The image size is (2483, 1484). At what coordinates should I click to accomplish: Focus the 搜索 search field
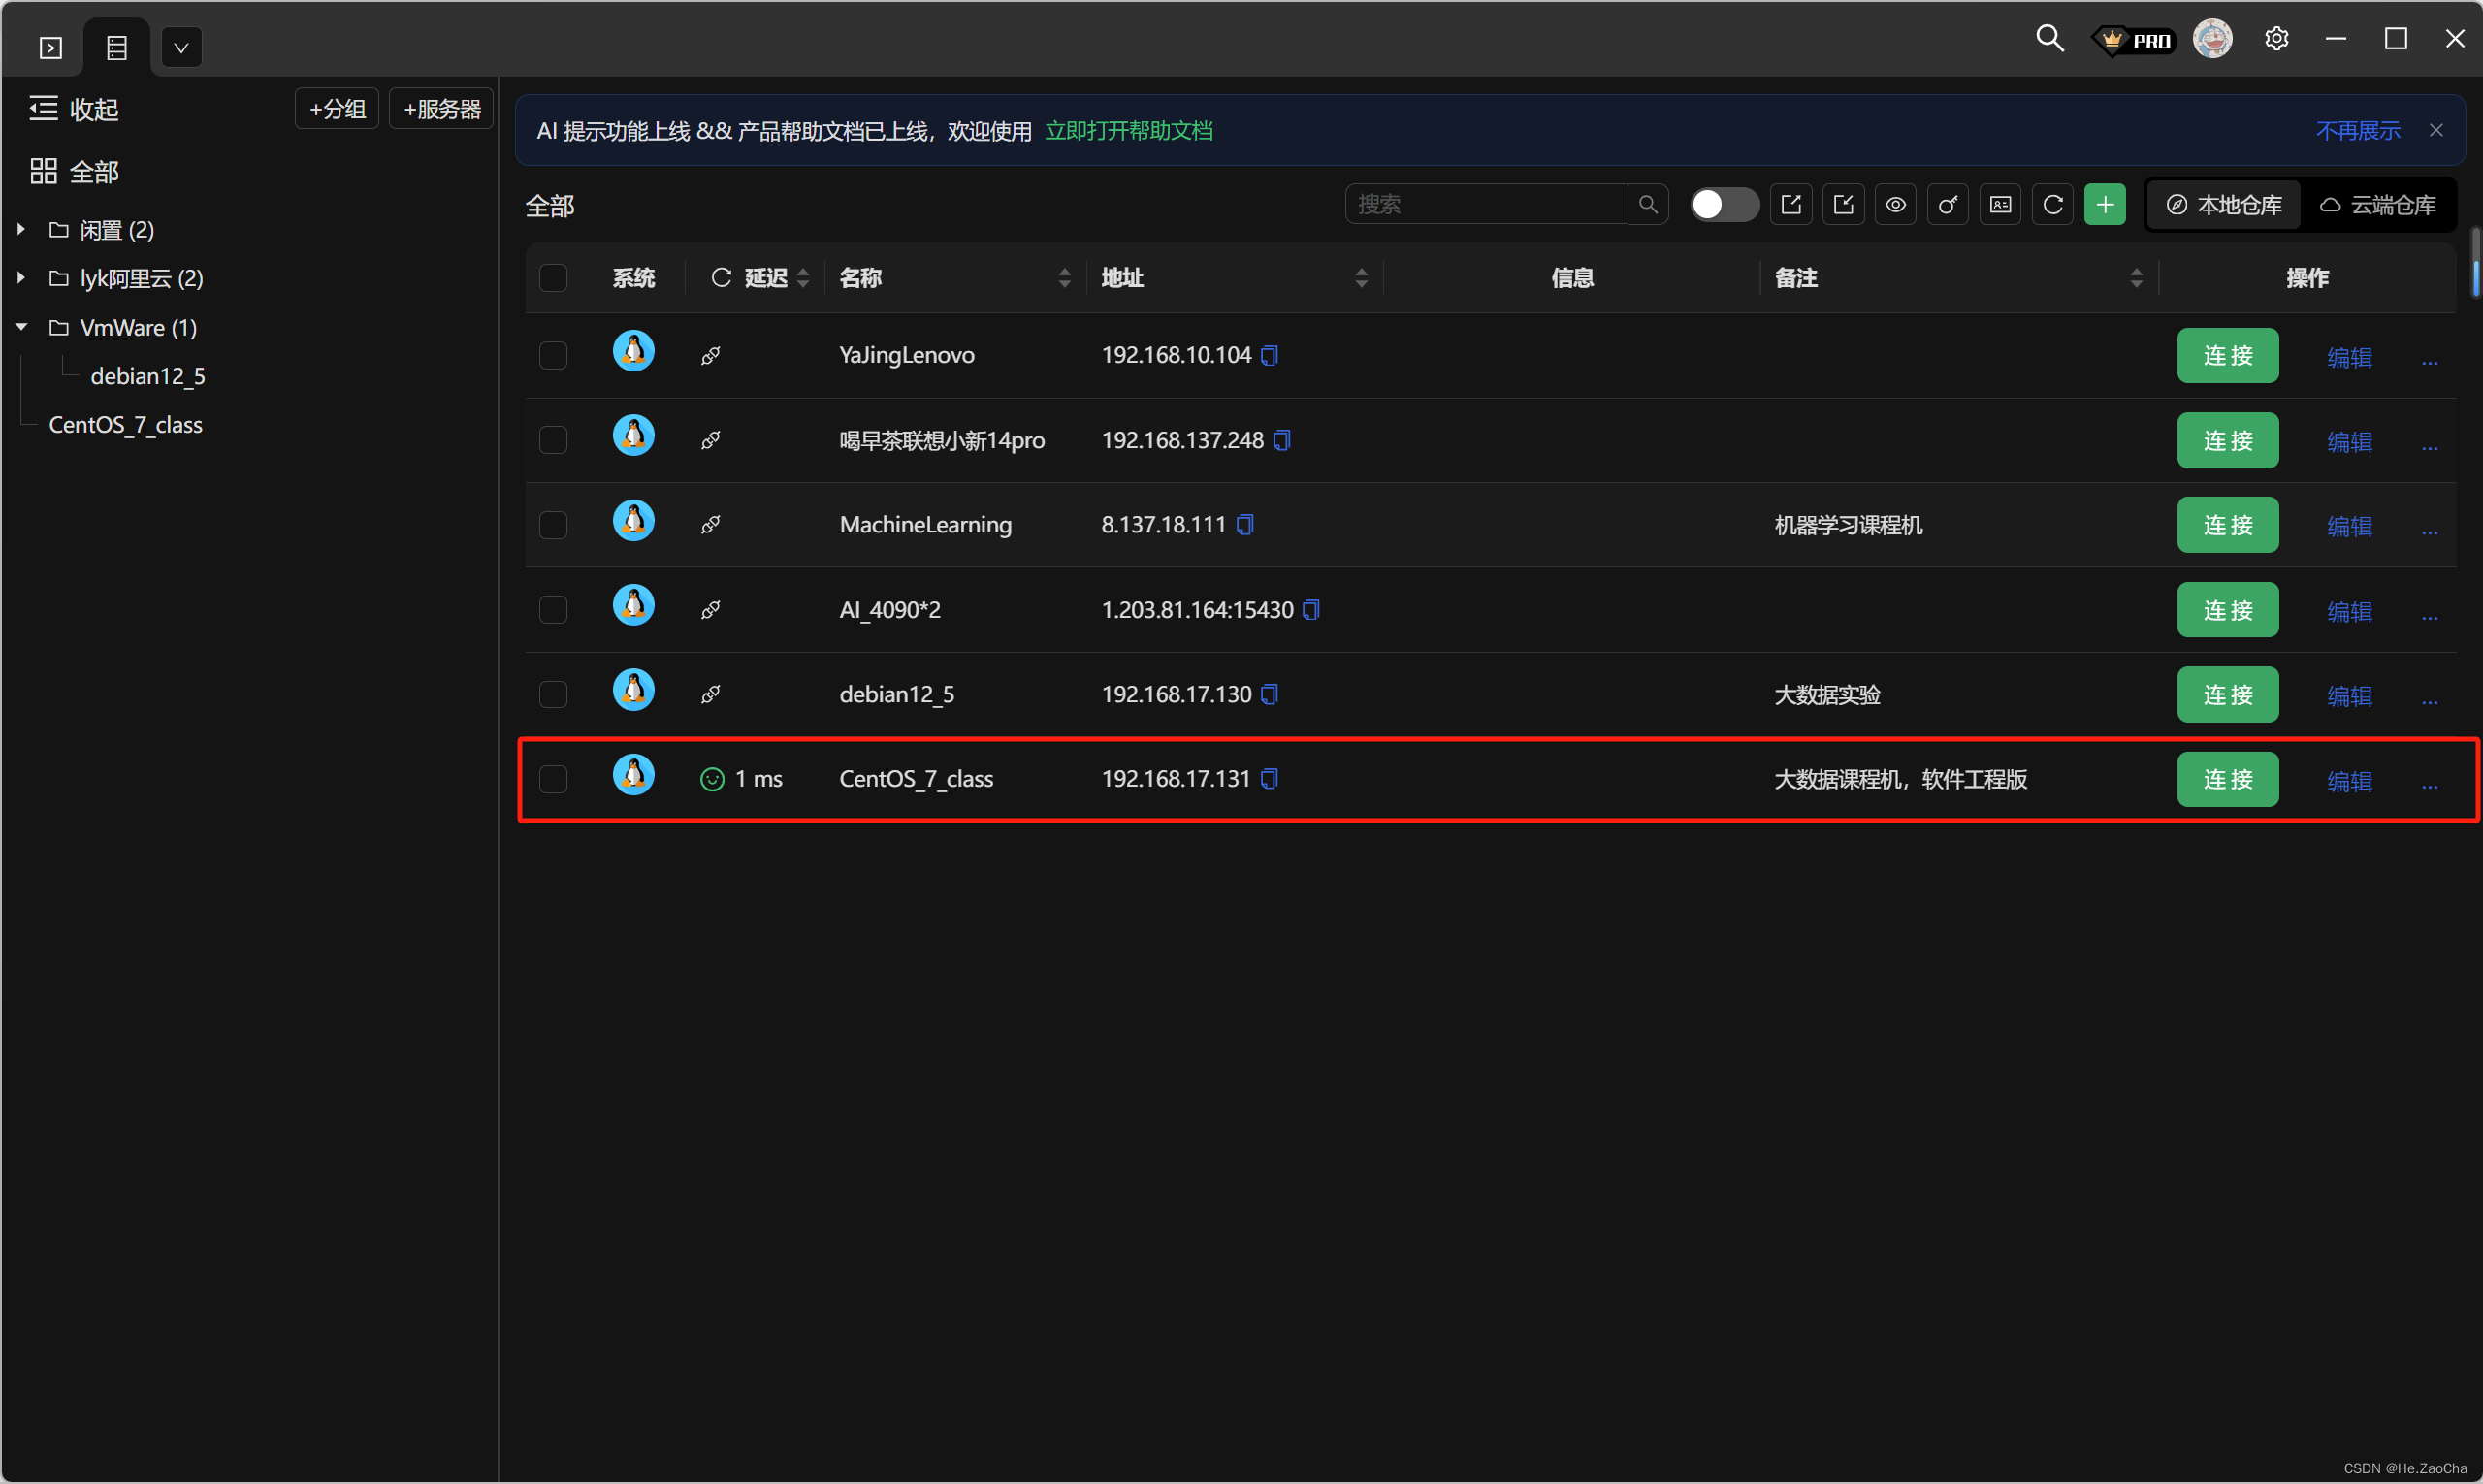(x=1486, y=204)
